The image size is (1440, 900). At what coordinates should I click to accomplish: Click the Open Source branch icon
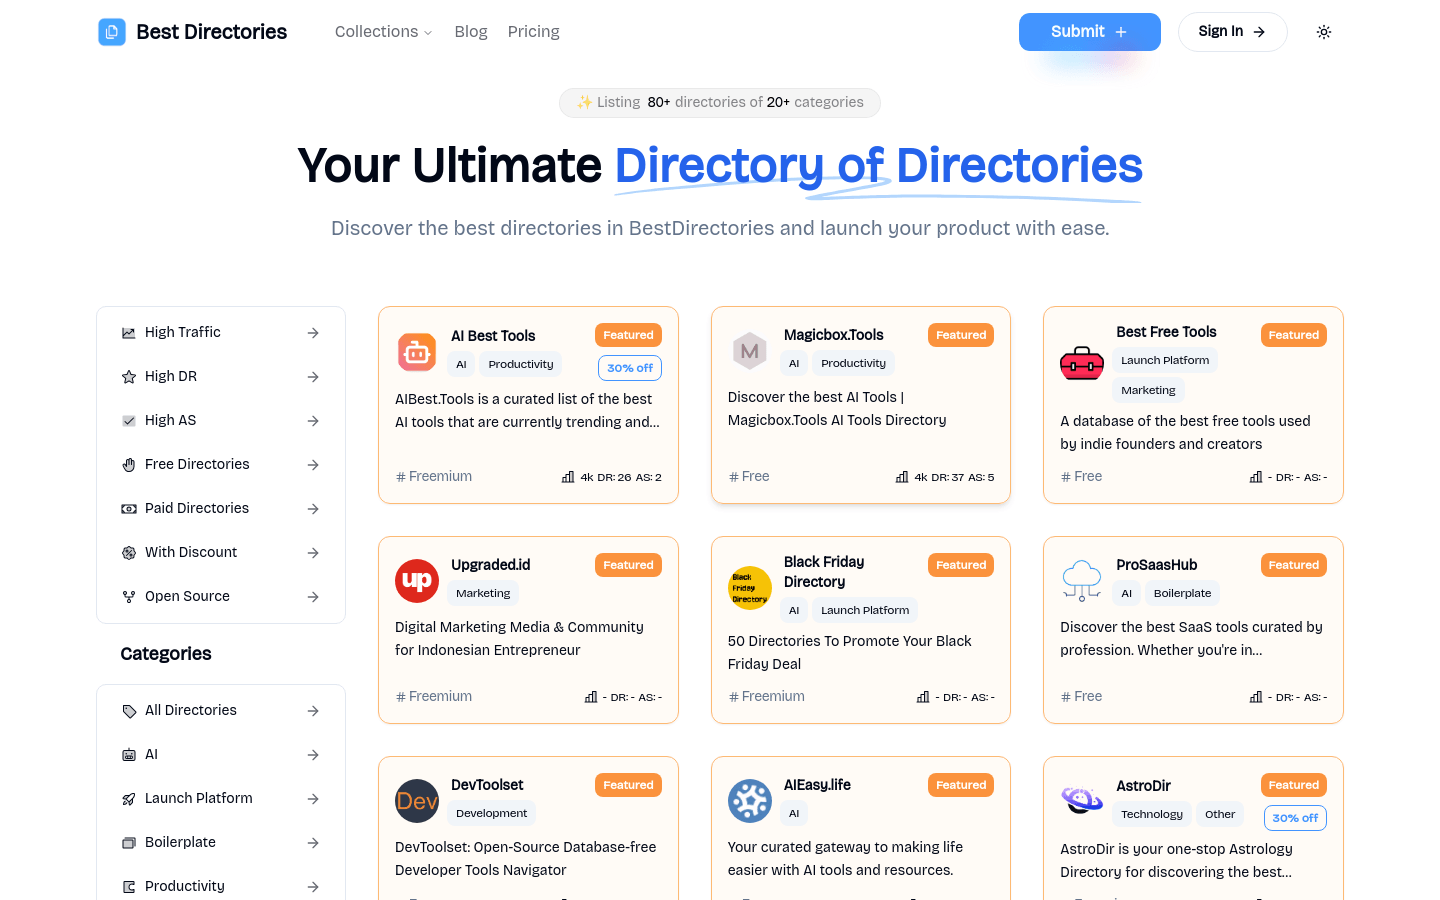click(129, 596)
